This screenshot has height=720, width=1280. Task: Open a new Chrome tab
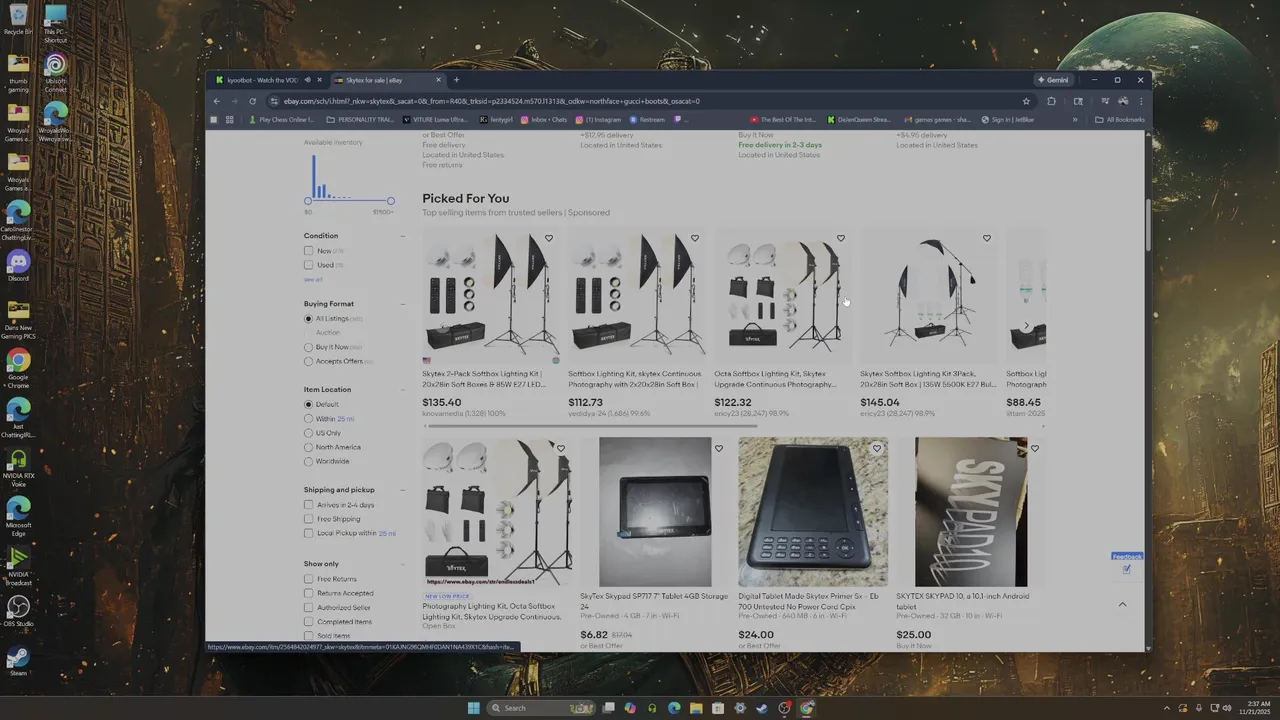(x=456, y=80)
